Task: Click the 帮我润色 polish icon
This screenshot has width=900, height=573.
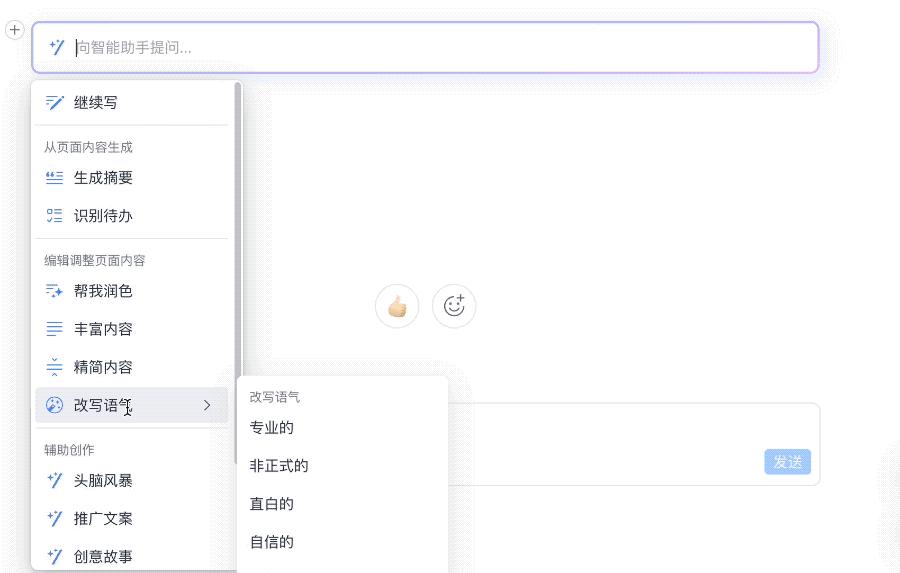Action: 55,291
